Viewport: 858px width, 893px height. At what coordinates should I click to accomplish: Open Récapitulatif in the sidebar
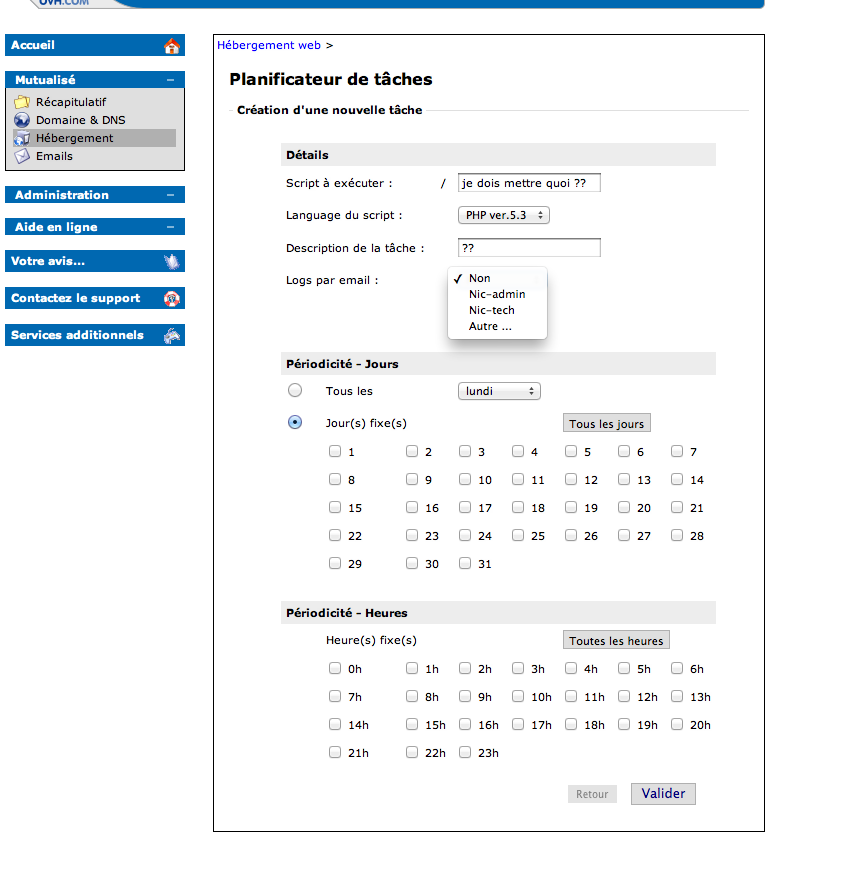[x=71, y=102]
